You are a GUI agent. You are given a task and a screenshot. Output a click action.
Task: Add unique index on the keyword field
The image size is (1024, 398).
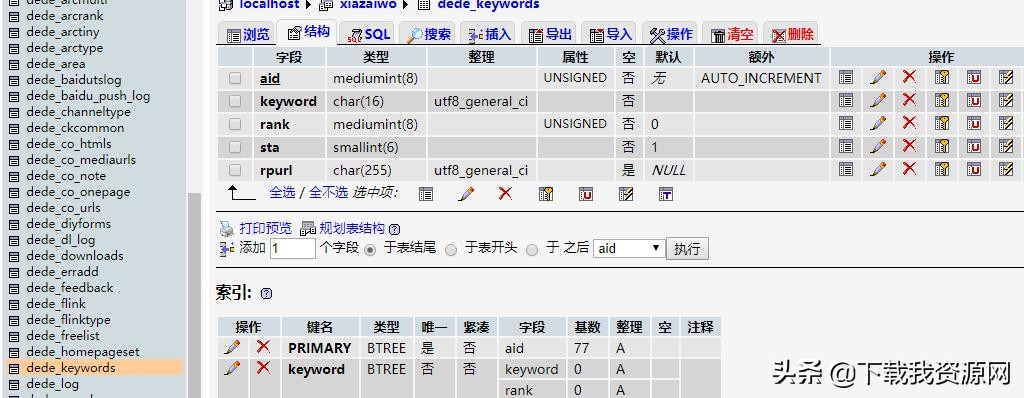974,101
